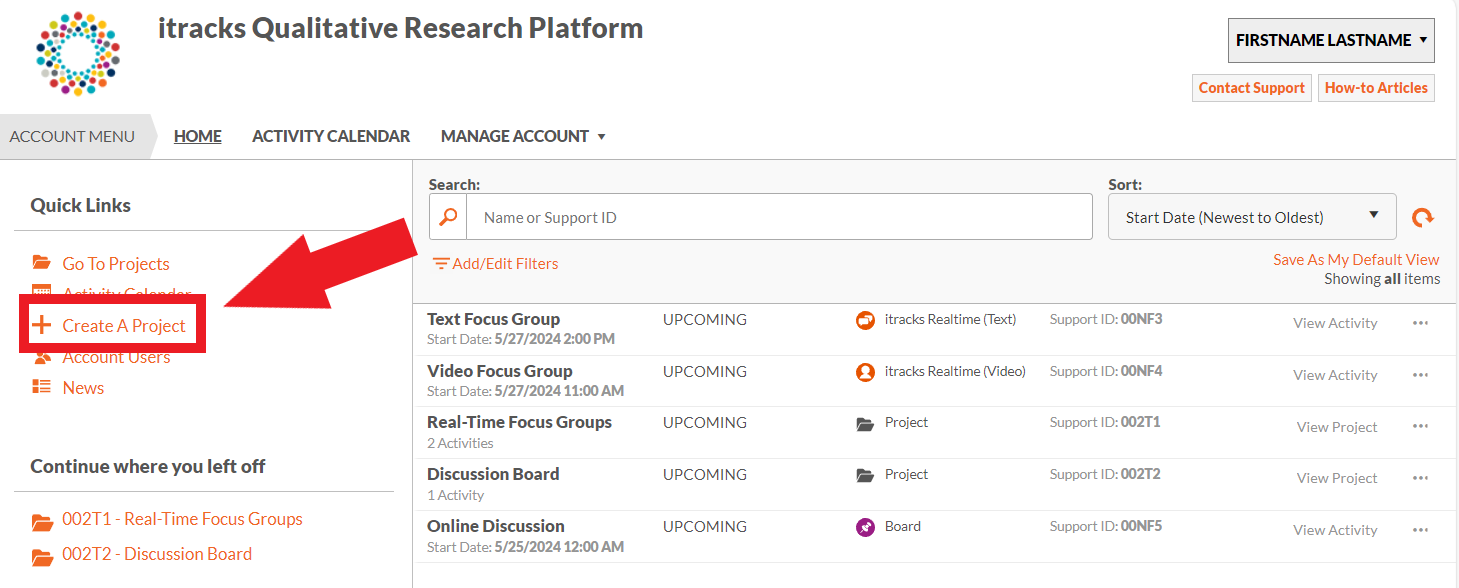Click the Create A Project plus icon
The image size is (1459, 588).
tap(41, 325)
